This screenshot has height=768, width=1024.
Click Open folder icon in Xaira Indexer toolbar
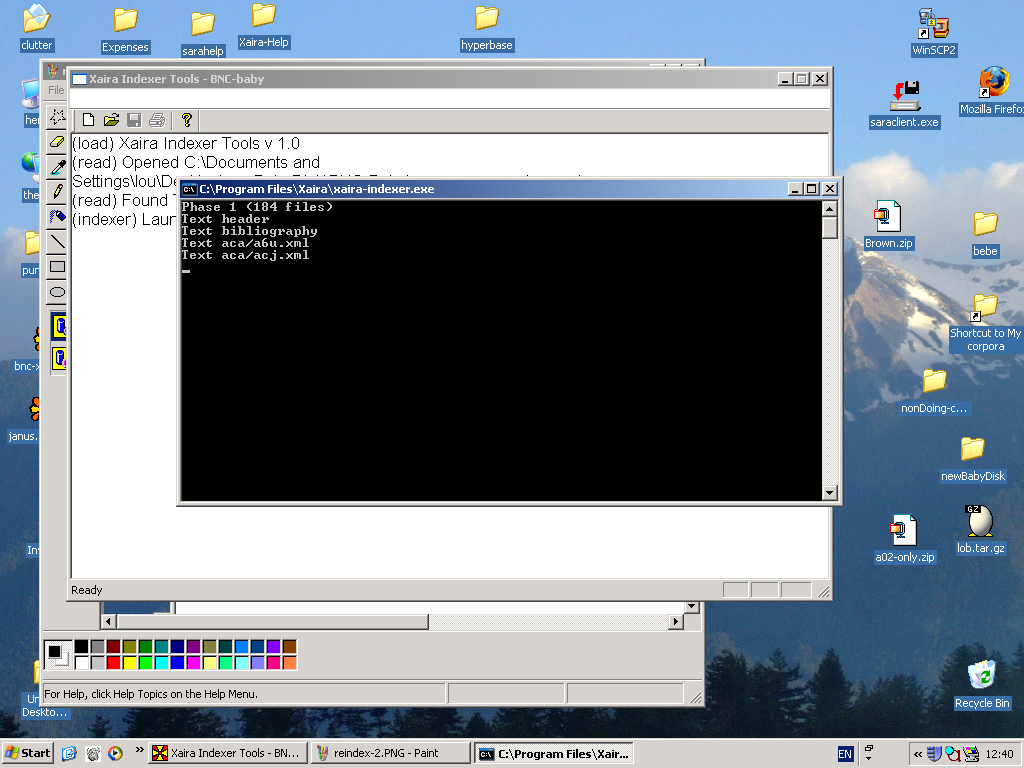tap(112, 120)
